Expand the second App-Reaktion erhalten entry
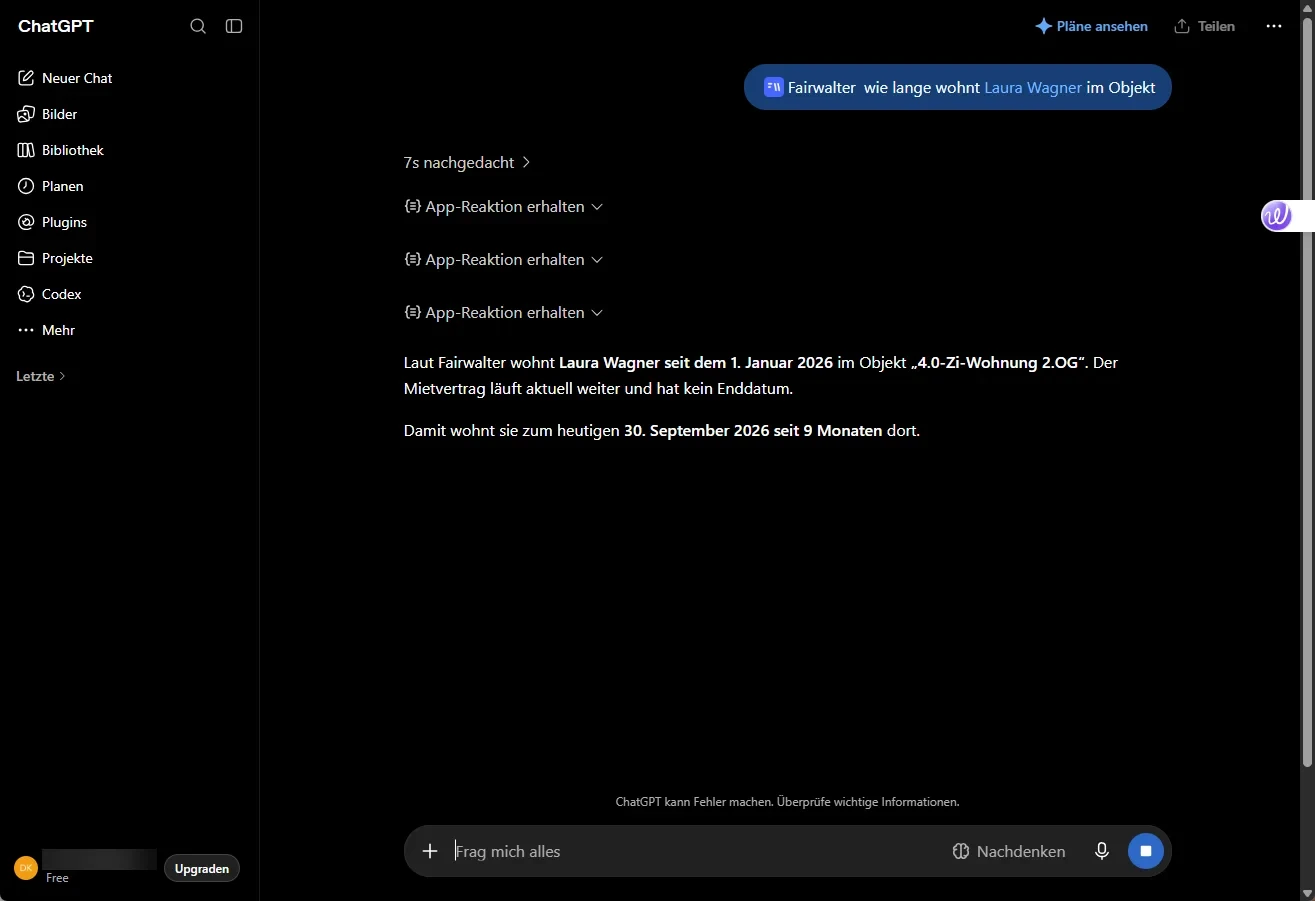The width and height of the screenshot is (1315, 901). (504, 260)
